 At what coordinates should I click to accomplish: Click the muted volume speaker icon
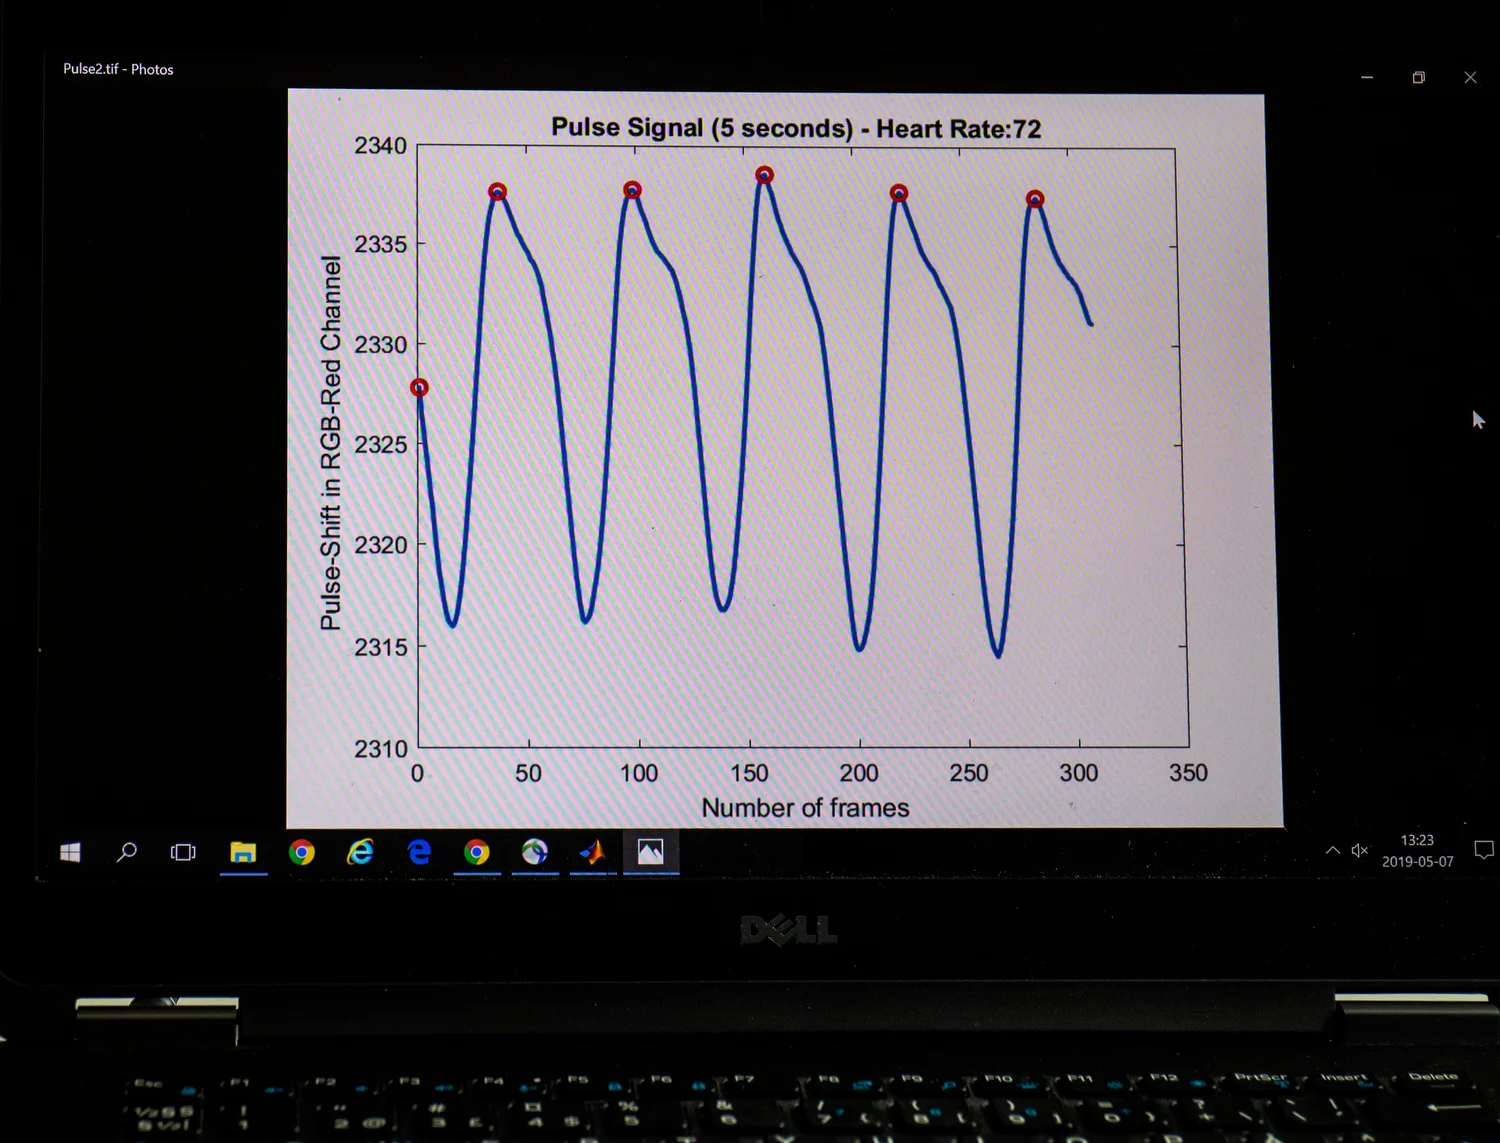click(1360, 850)
